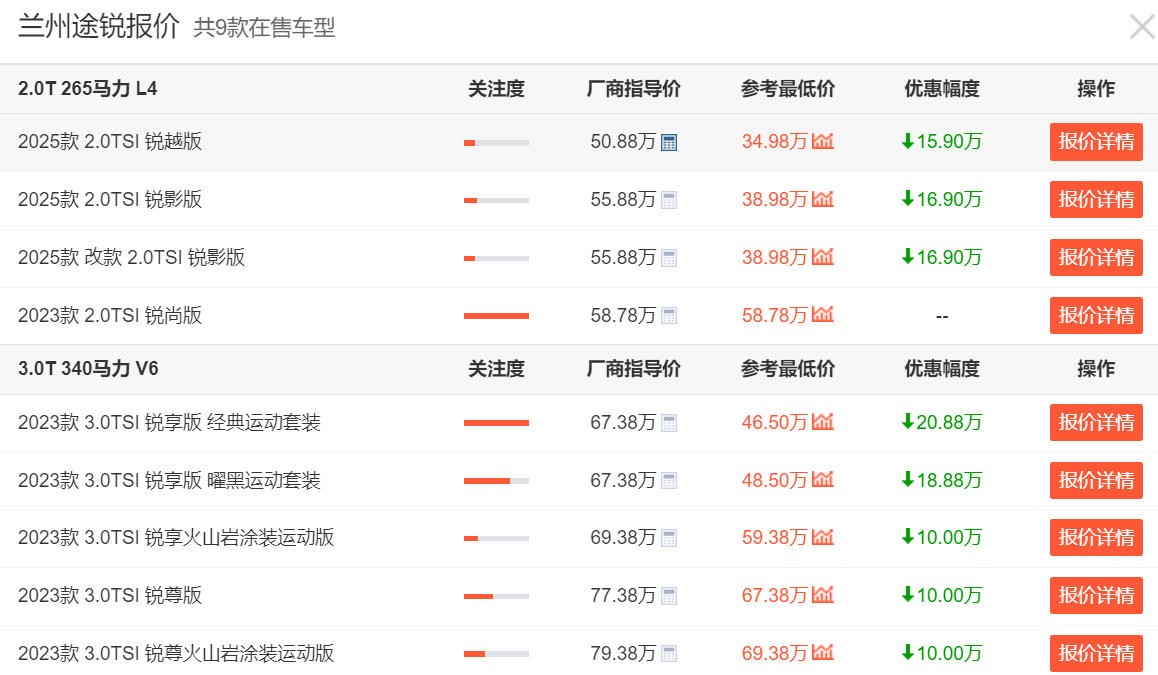Open model link 2025款 2.0TSI 锐越版
The width and height of the screenshot is (1158, 675).
pos(110,141)
